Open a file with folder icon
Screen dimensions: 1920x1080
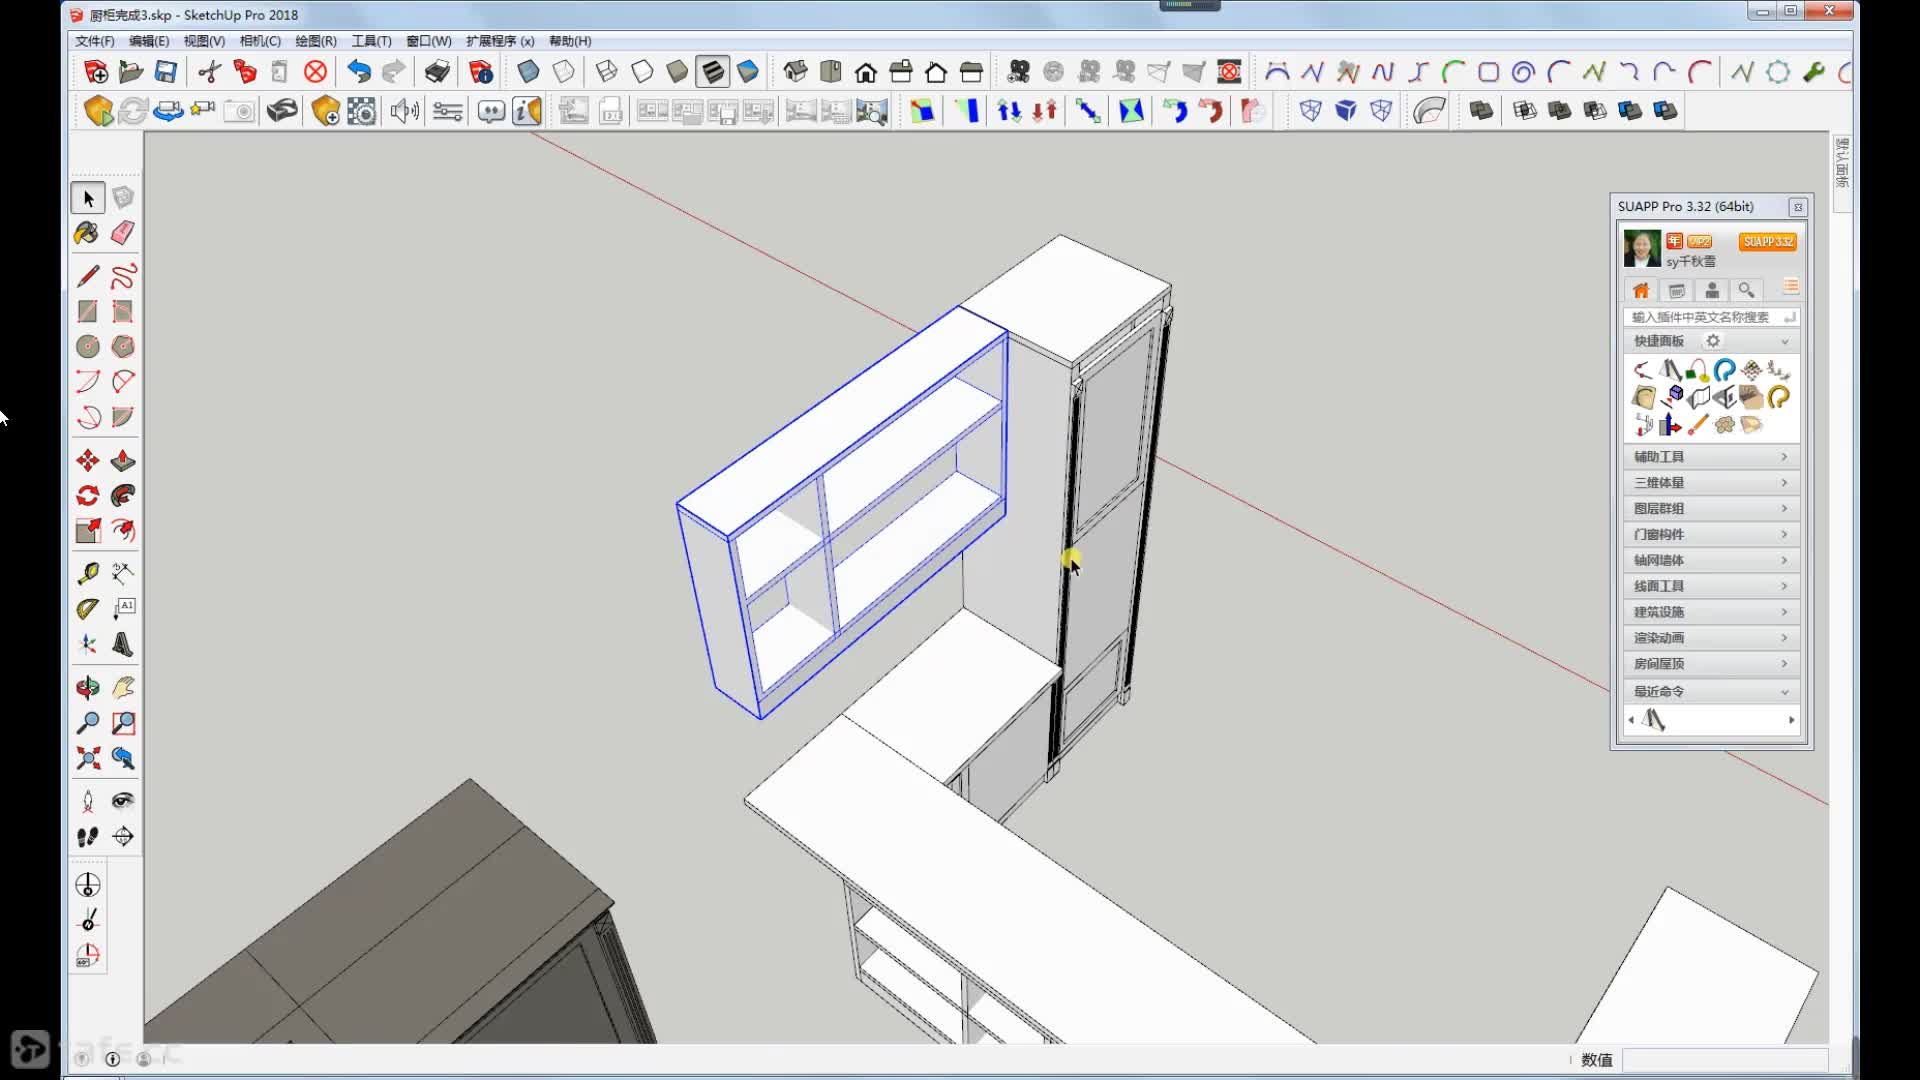tap(131, 71)
